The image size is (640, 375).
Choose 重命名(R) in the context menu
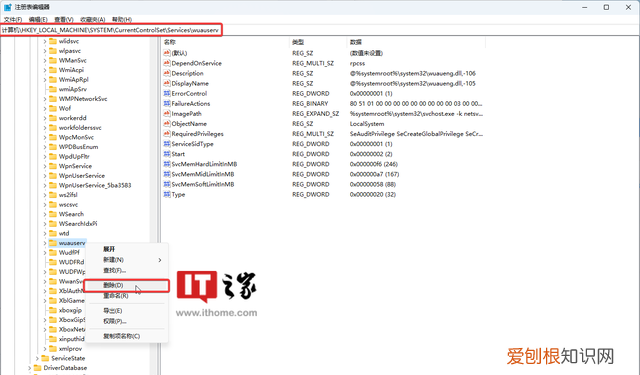[127, 296]
